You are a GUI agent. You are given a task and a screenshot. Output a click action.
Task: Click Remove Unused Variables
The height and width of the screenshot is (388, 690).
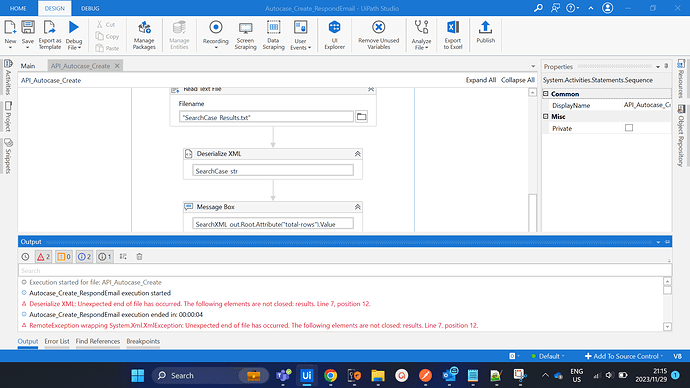[x=378, y=35]
